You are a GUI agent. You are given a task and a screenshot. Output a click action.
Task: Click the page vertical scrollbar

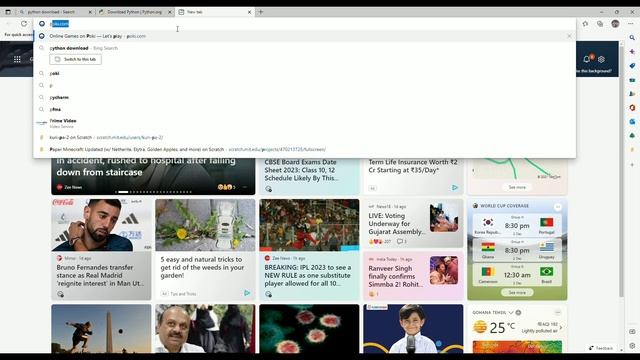(x=621, y=171)
